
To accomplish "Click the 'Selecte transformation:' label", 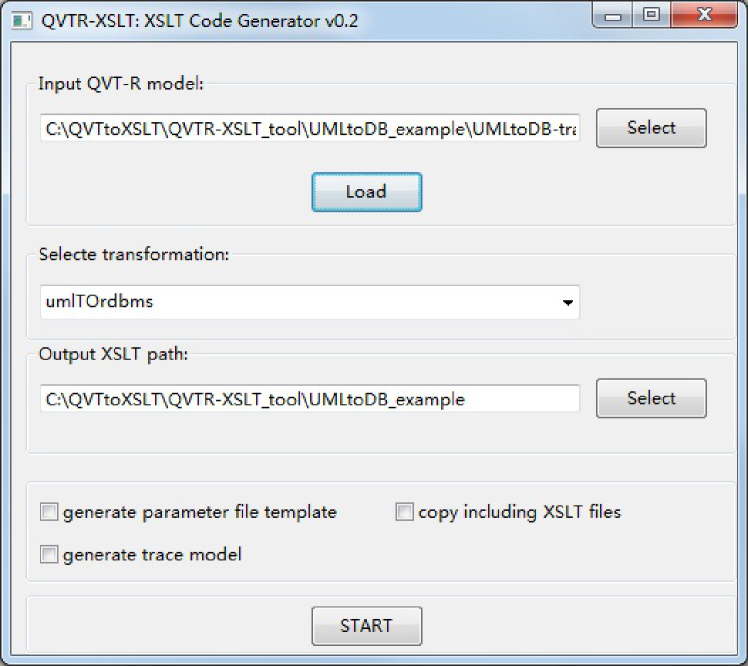I will pyautogui.click(x=134, y=254).
